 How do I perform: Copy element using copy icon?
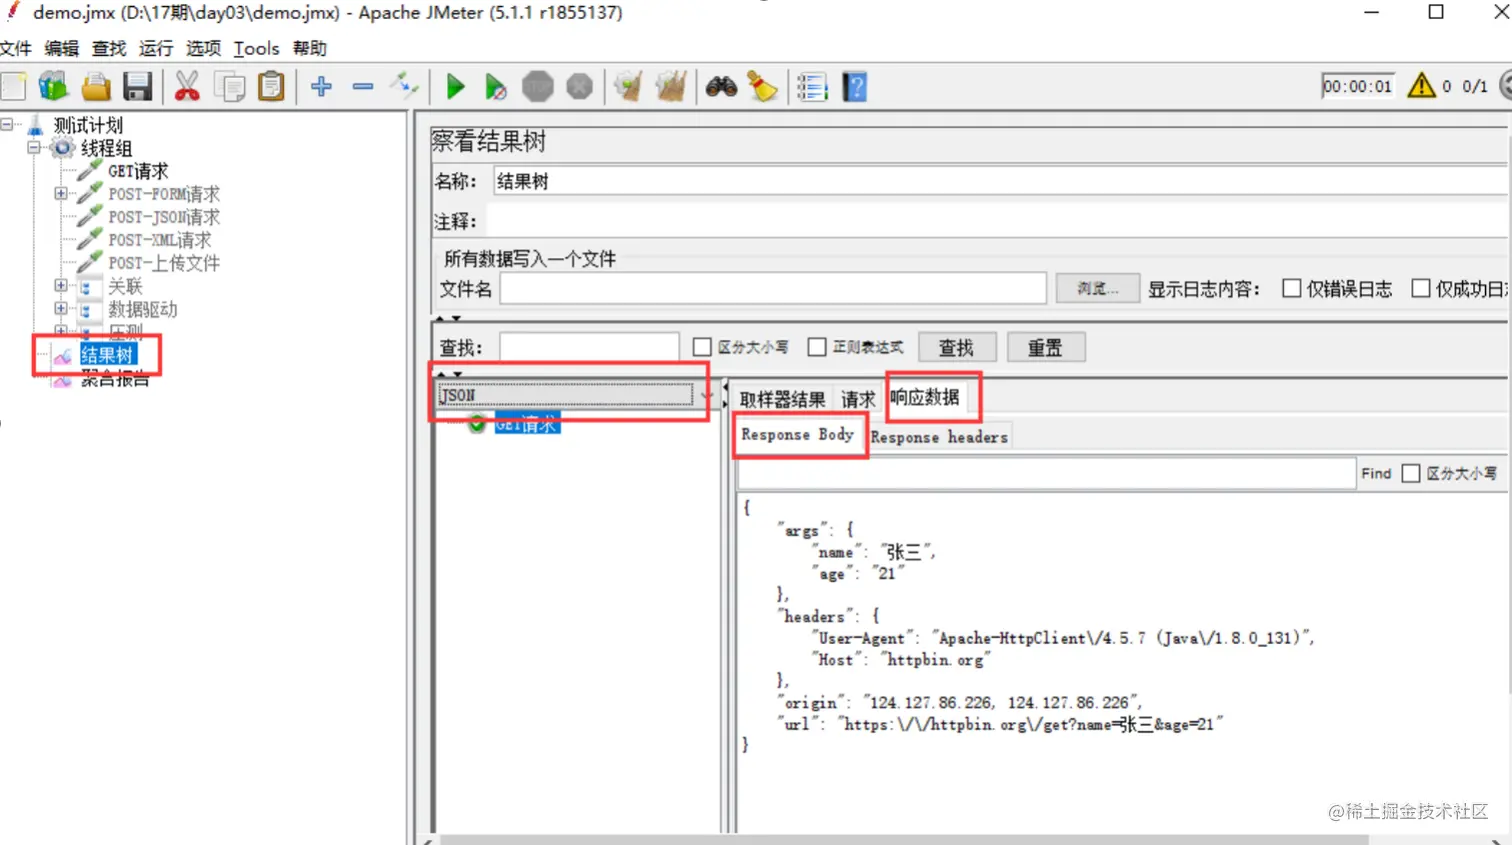pos(230,87)
